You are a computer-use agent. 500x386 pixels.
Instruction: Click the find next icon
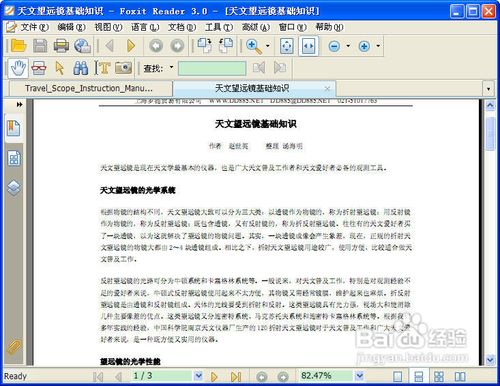click(x=280, y=68)
